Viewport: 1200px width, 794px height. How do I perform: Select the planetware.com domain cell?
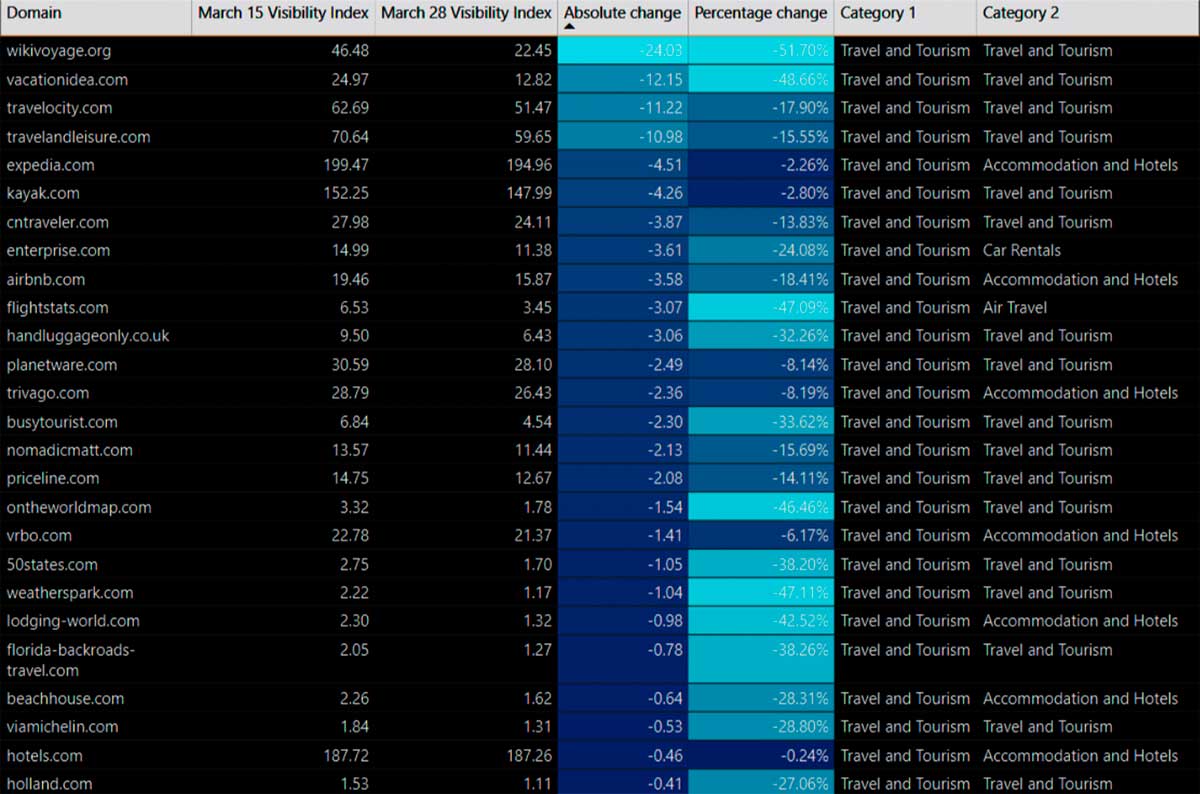tap(95, 365)
